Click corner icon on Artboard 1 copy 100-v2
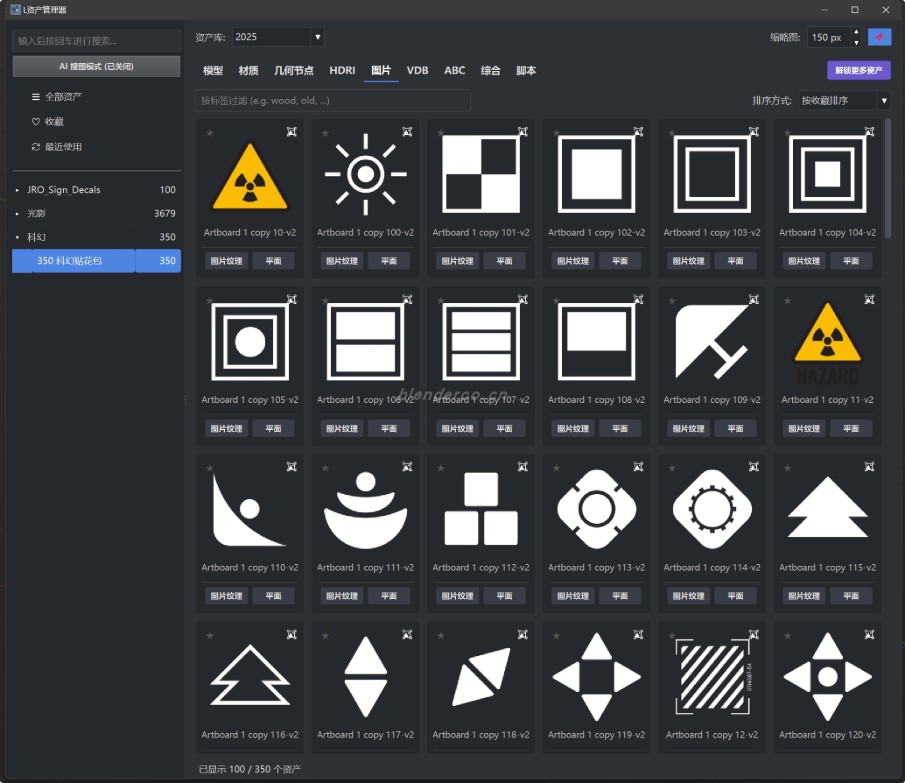This screenshot has height=783, width=905. click(407, 132)
